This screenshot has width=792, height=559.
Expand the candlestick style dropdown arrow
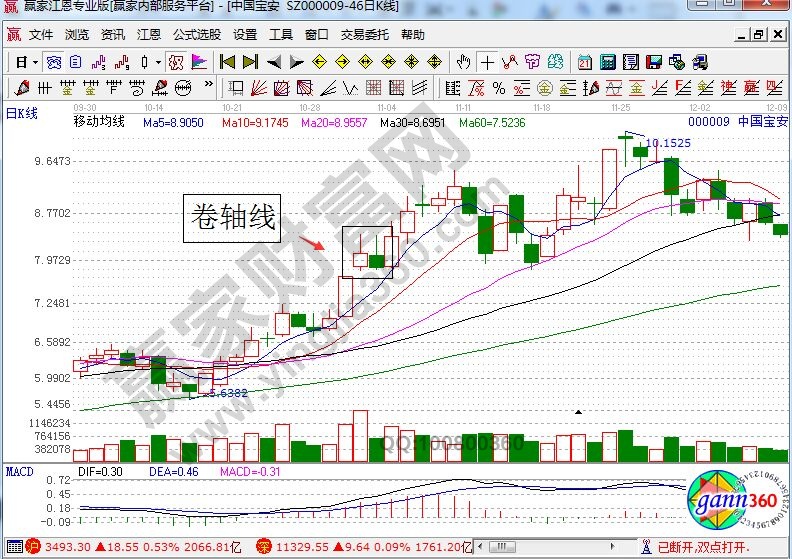(158, 62)
